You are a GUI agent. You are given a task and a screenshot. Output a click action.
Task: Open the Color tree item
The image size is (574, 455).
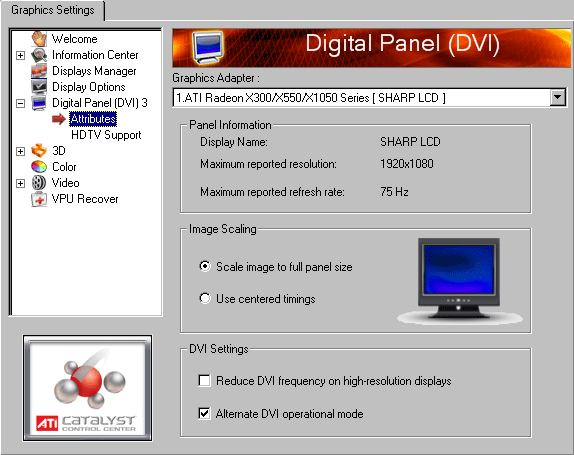64,167
